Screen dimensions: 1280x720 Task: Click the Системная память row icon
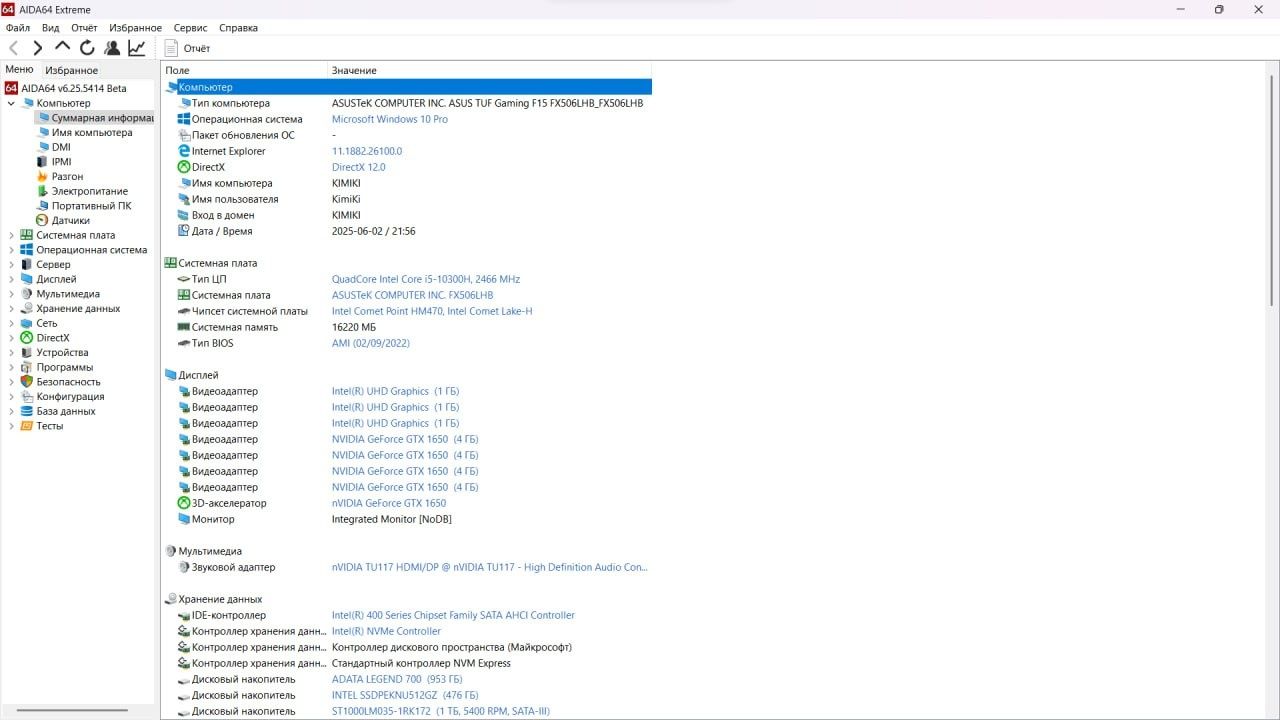pos(184,327)
